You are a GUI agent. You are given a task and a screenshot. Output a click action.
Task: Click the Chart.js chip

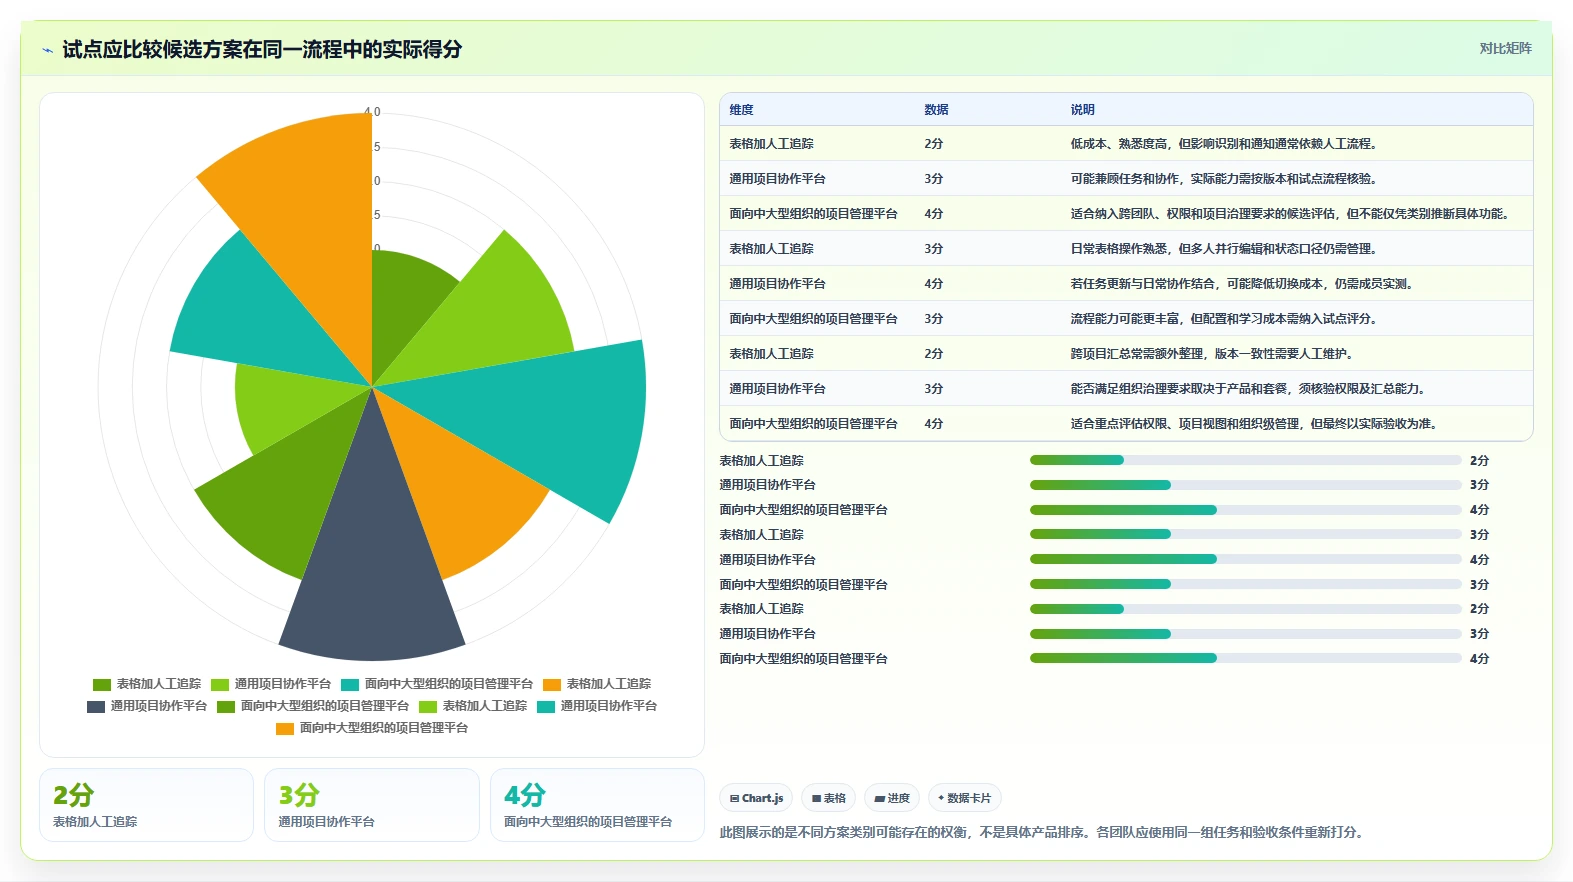click(x=756, y=798)
